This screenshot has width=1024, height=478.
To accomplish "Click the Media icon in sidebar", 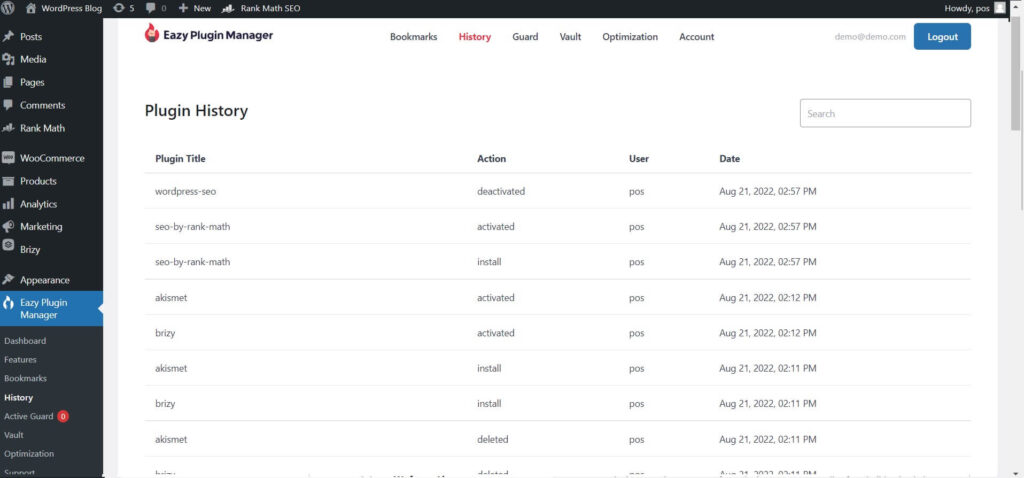I will [8, 59].
